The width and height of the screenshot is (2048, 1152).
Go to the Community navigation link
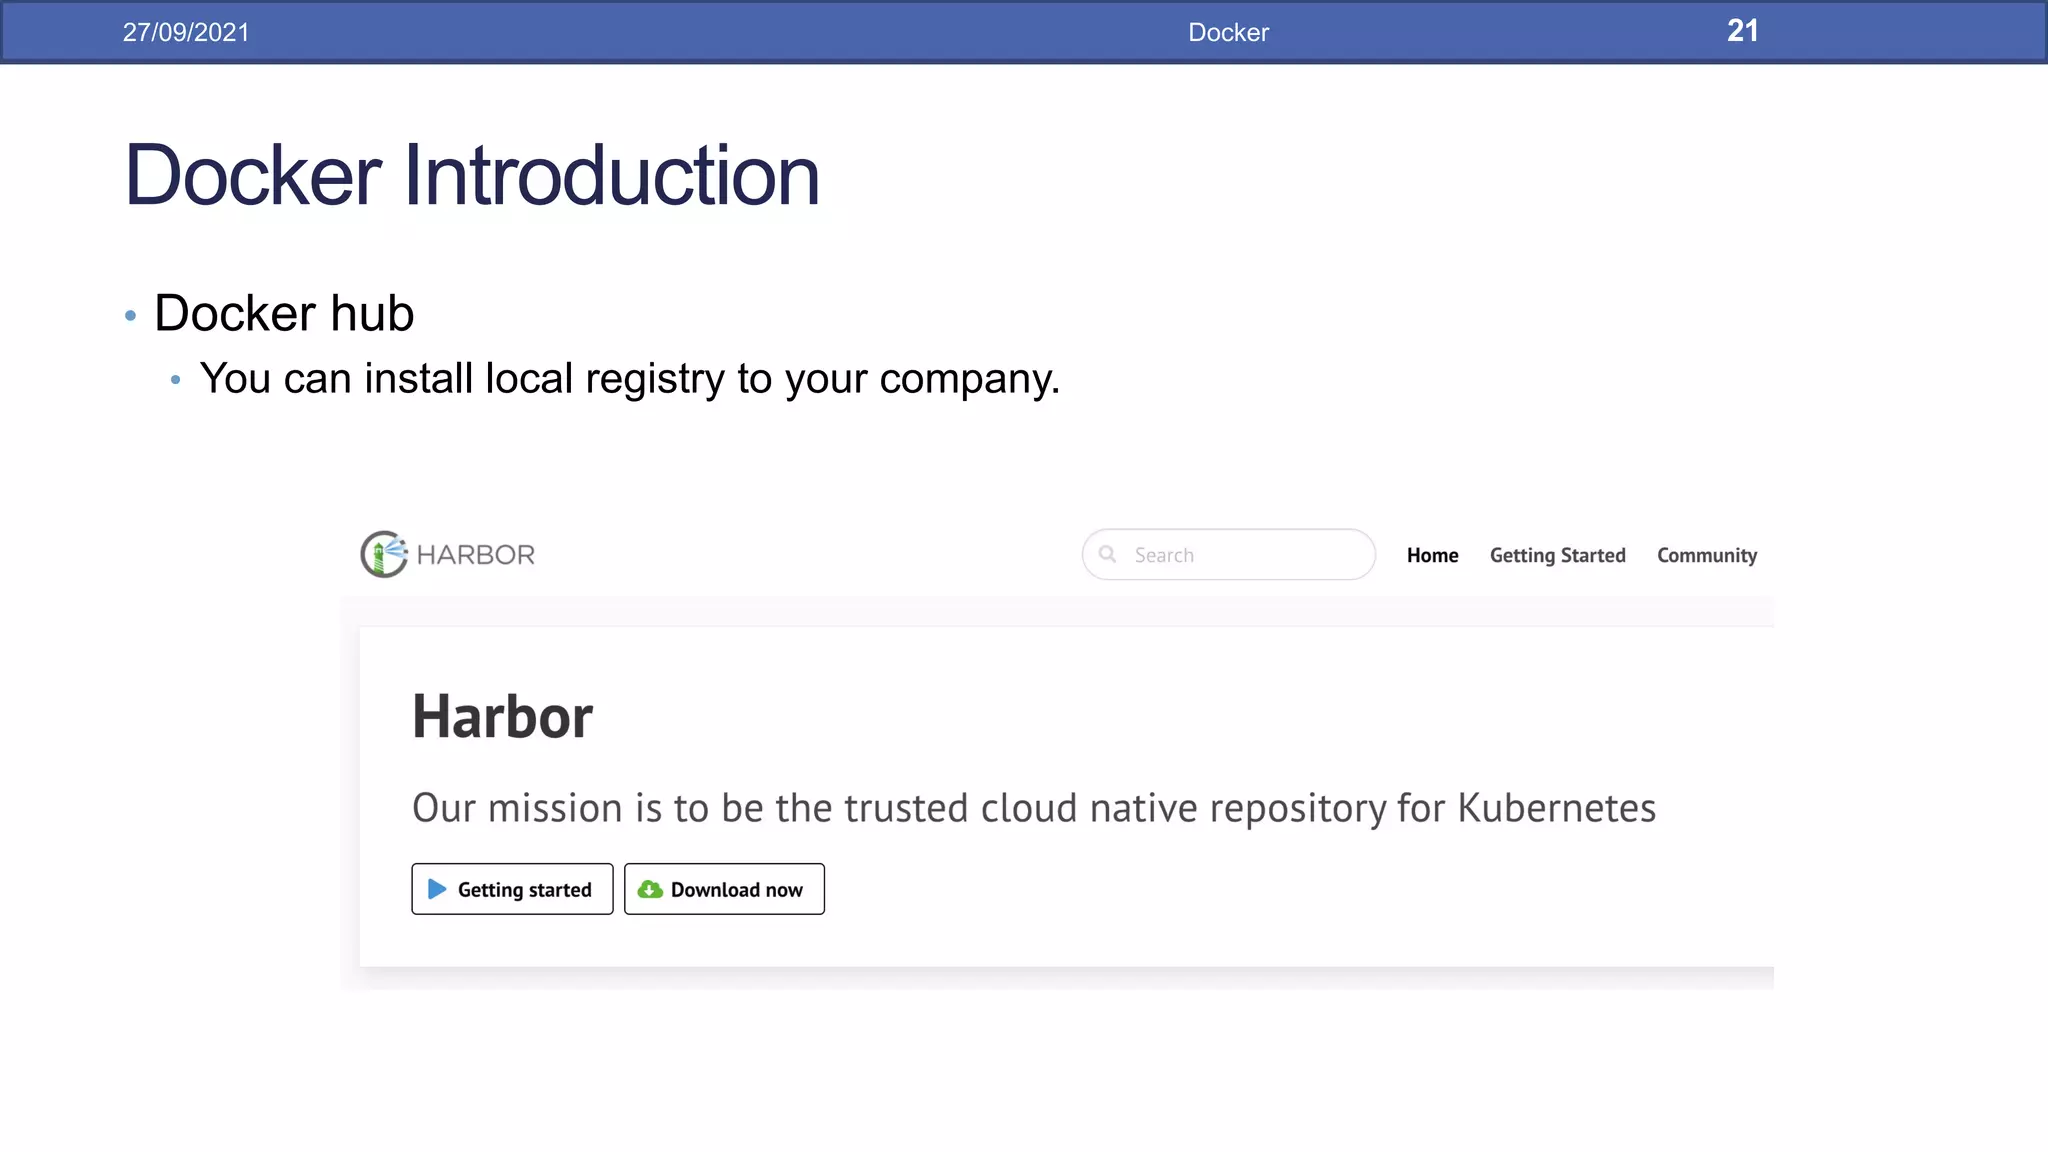pyautogui.click(x=1706, y=555)
